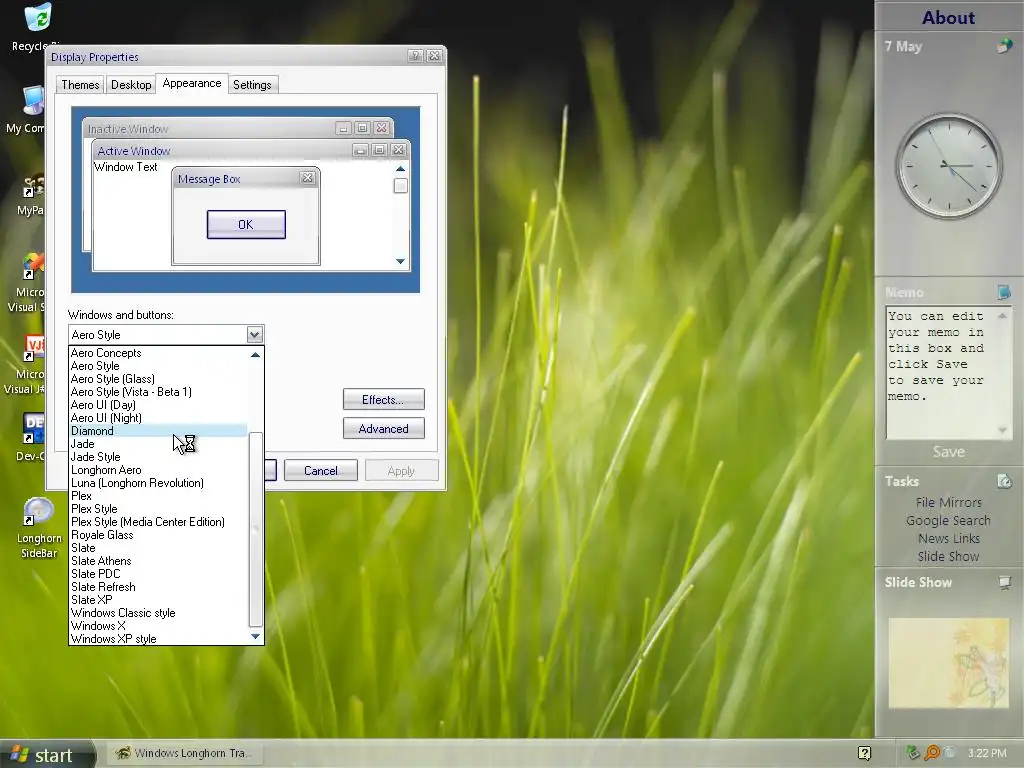Screen dimensions: 1024x768
Task: Open the News Links task link
Action: point(948,539)
